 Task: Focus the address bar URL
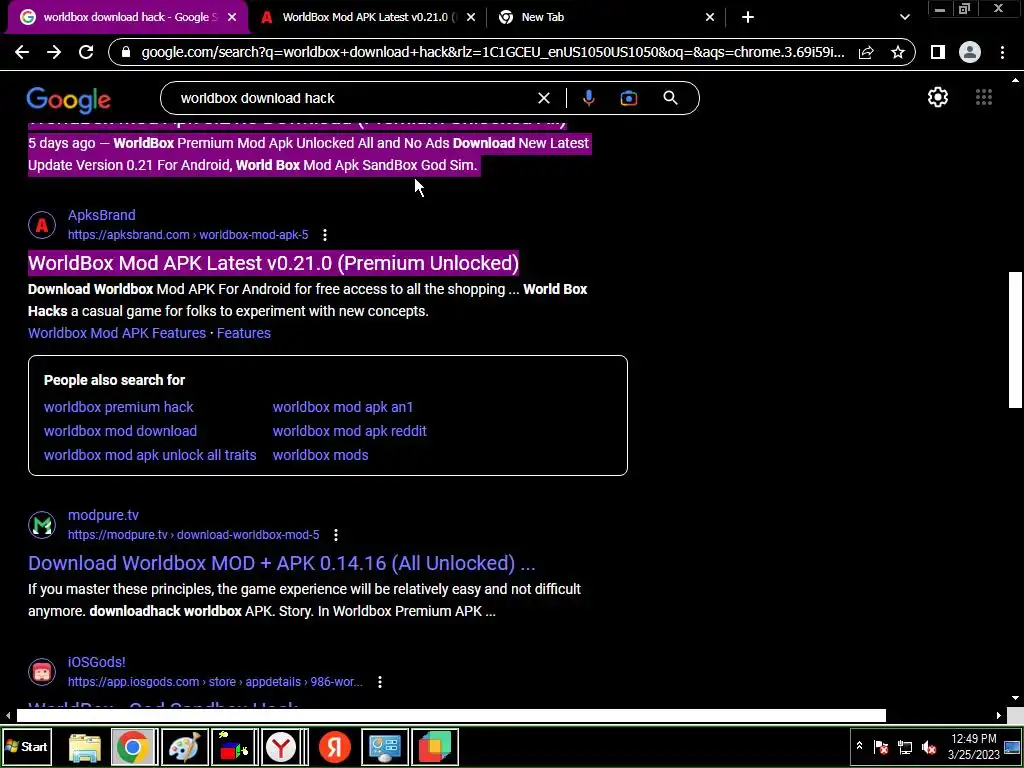click(x=492, y=52)
